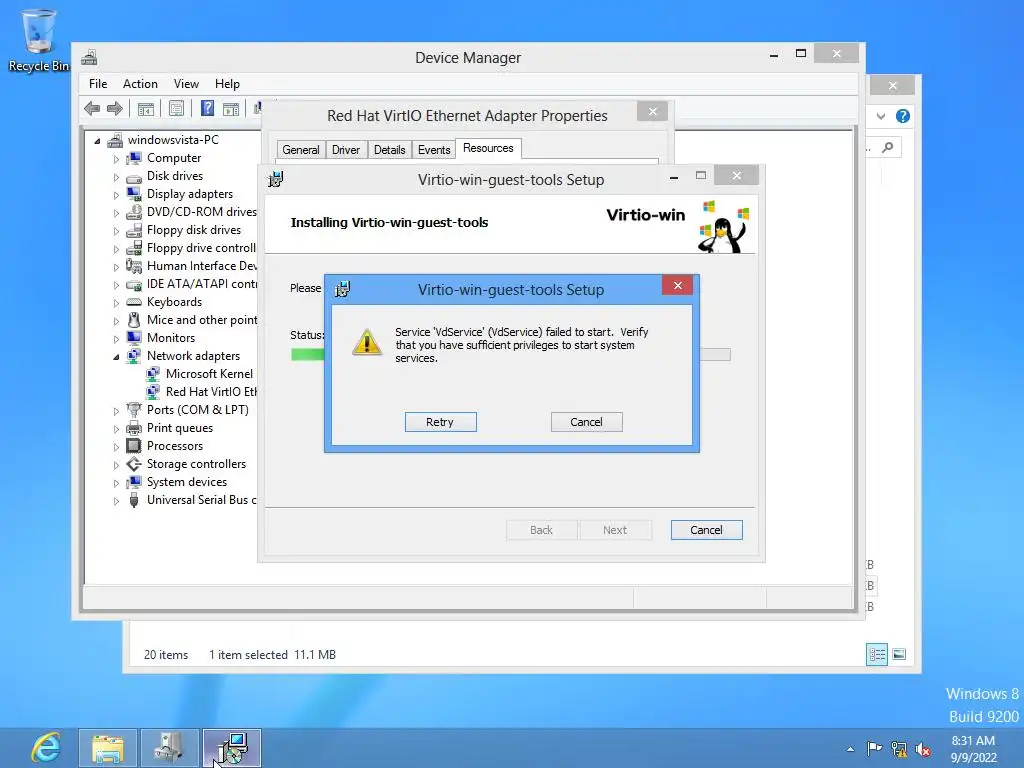This screenshot has height=768, width=1024.
Task: Click the Print queues device icon
Action: [x=134, y=428]
